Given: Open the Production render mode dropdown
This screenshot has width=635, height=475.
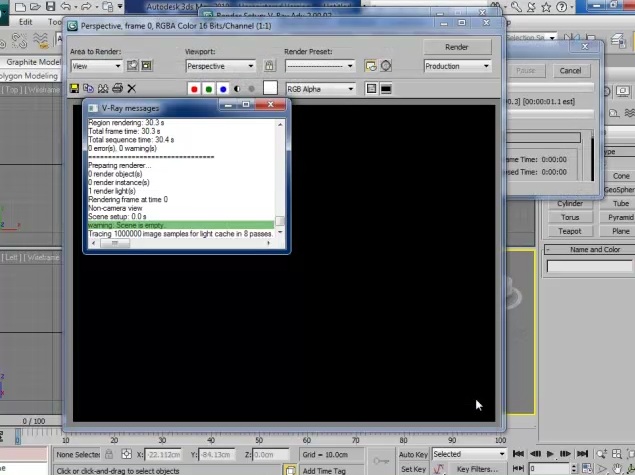Looking at the screenshot, I should 457,66.
